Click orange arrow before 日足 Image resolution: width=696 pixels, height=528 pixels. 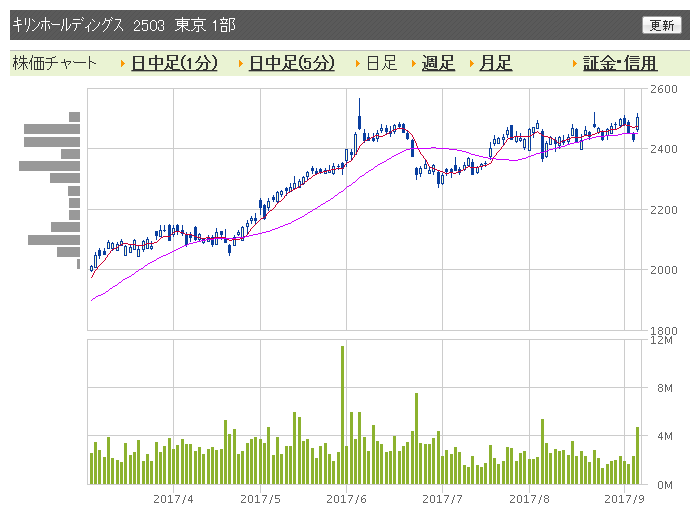358,64
